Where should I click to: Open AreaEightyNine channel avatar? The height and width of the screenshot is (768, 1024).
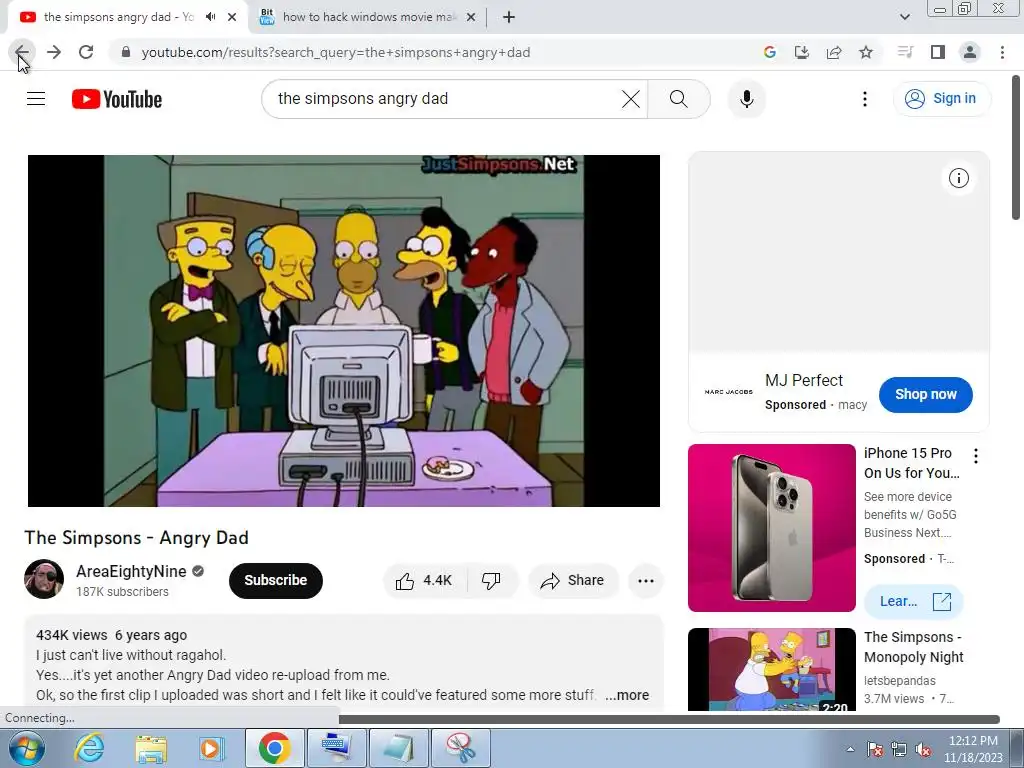click(44, 579)
